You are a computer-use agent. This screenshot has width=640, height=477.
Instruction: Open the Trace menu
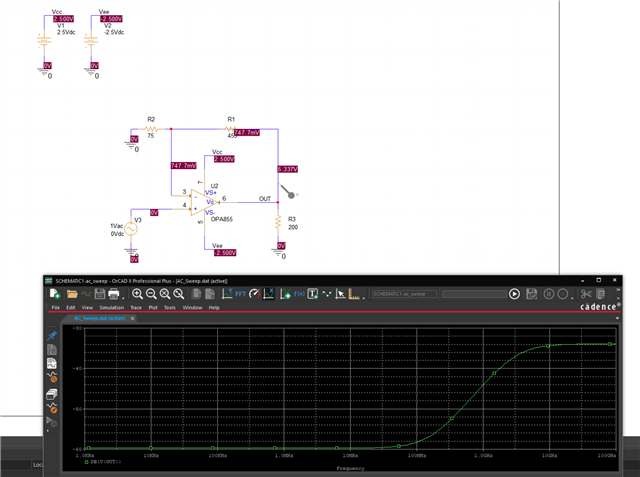136,307
